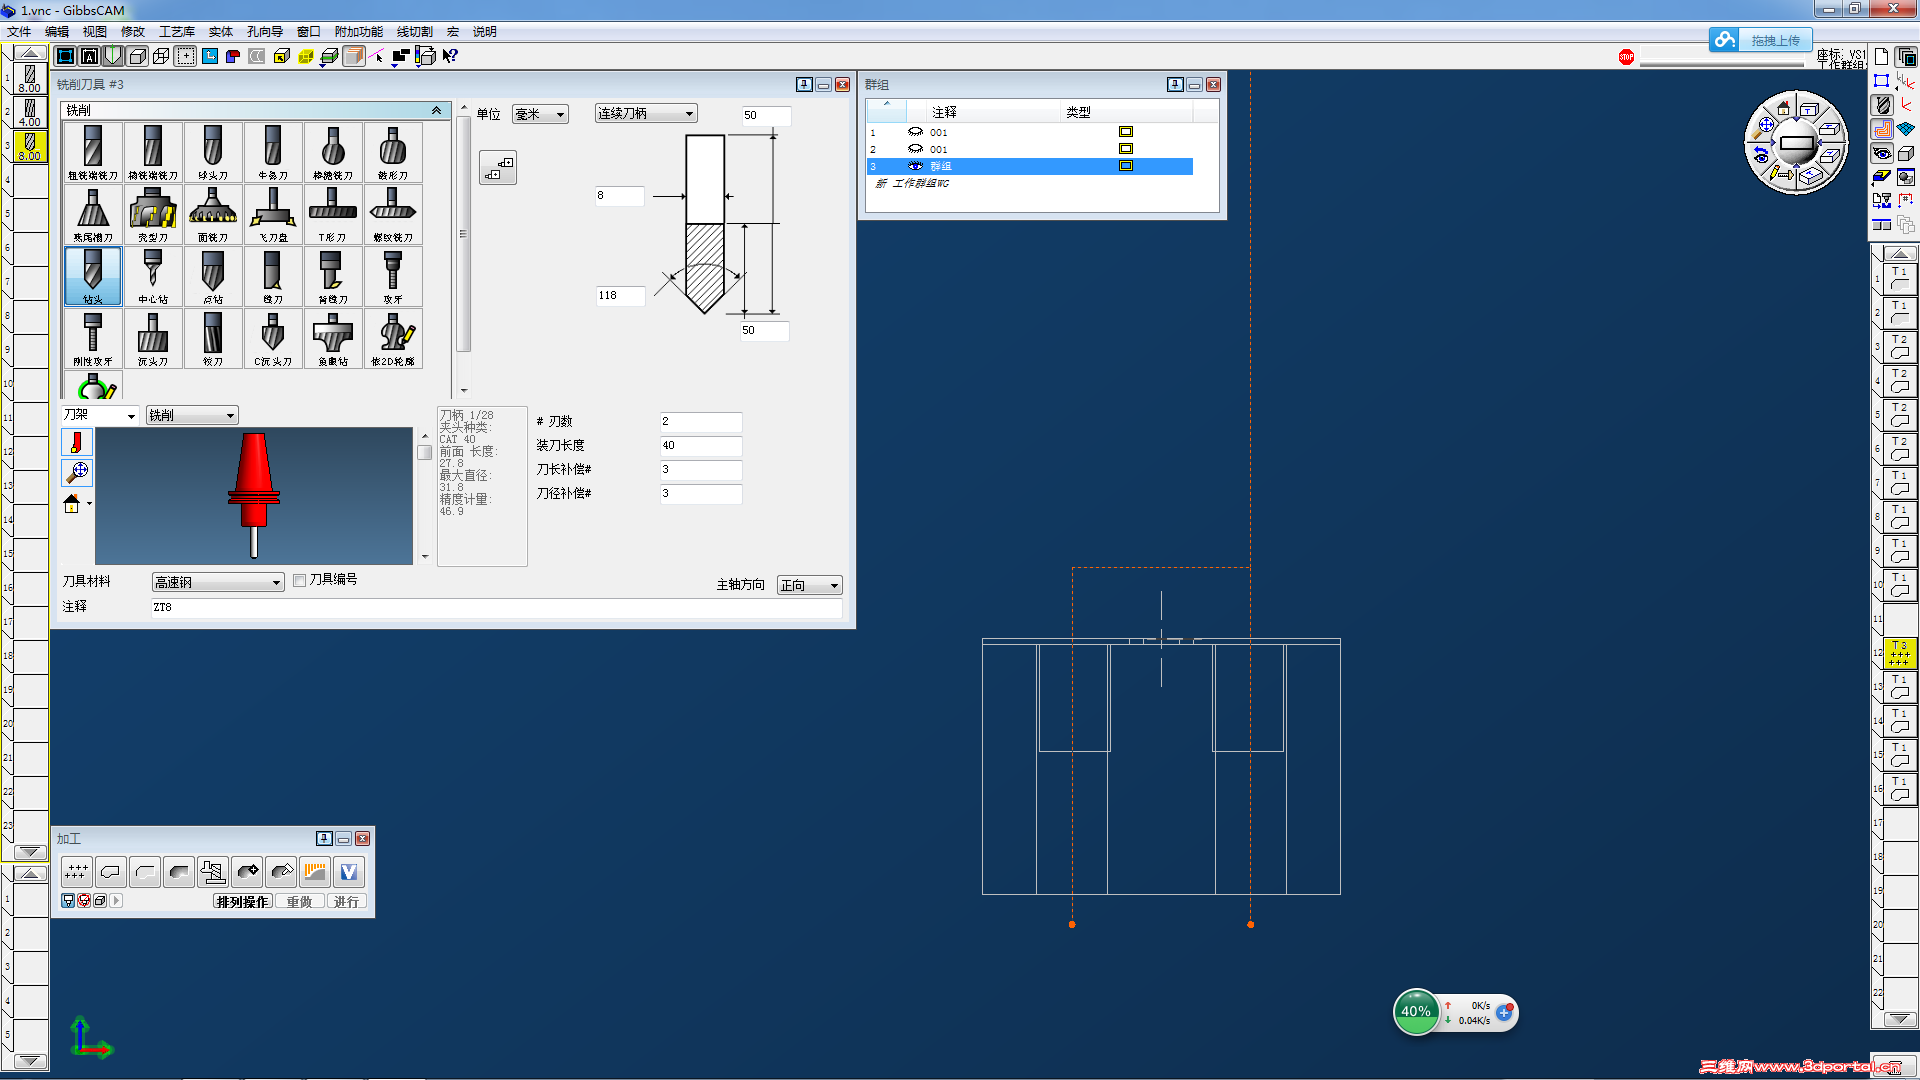Screen dimensions: 1920x1080
Task: Click the 刃数 flute count field
Action: click(x=700, y=422)
